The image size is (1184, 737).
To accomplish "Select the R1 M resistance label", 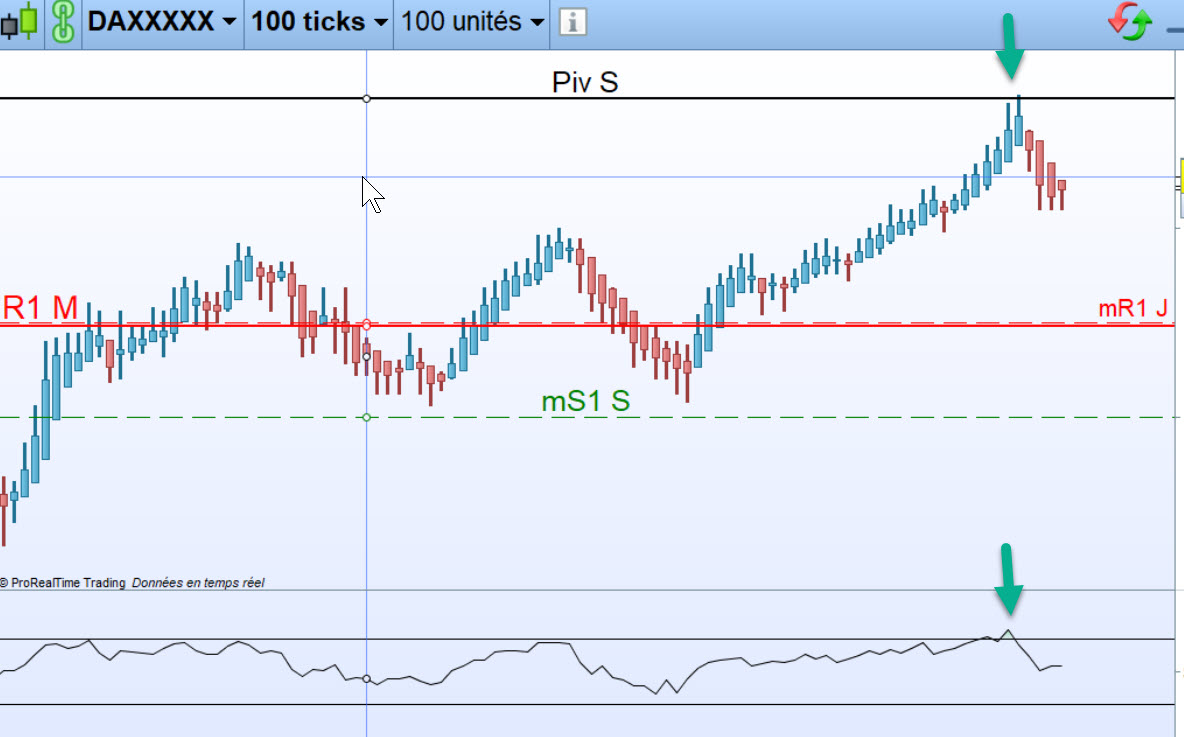I will pyautogui.click(x=40, y=308).
